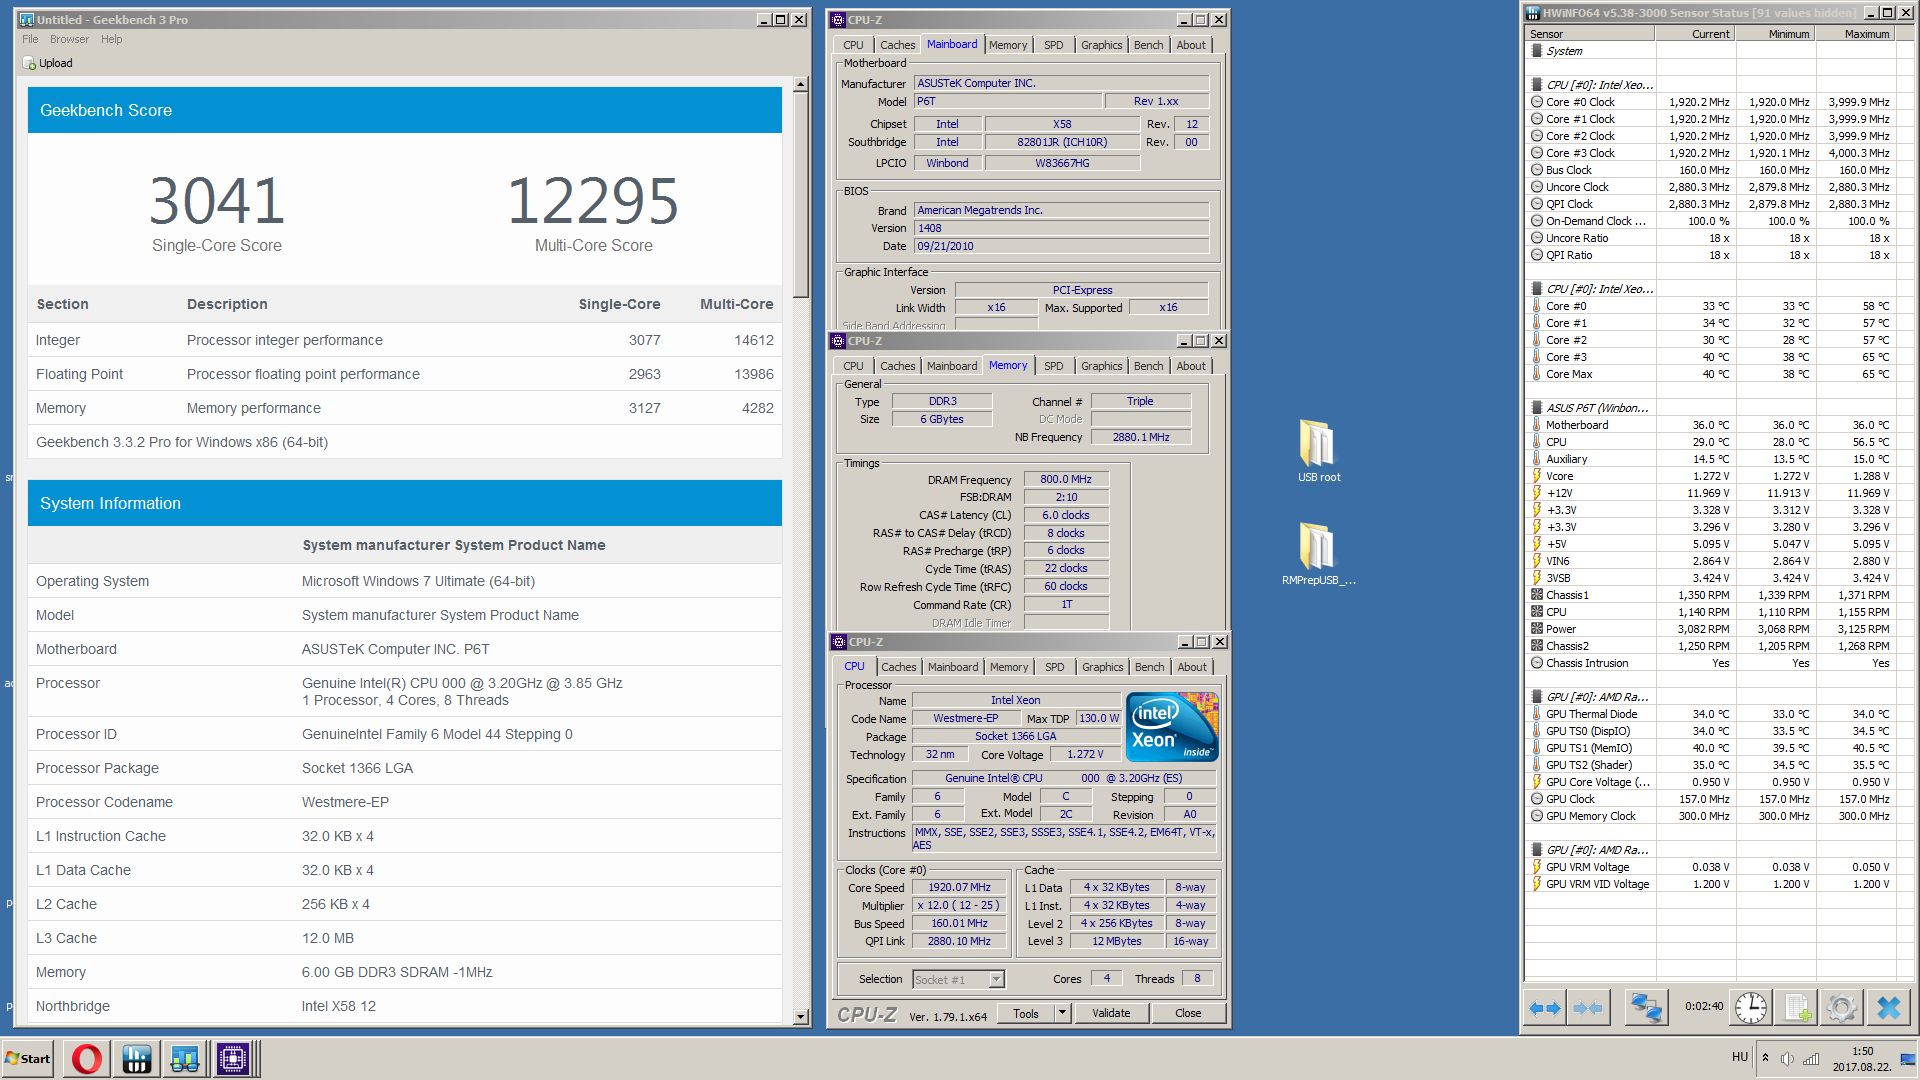Click the HWiNFO network monitors icon
Image resolution: width=1920 pixels, height=1080 pixels.
coord(1645,1008)
